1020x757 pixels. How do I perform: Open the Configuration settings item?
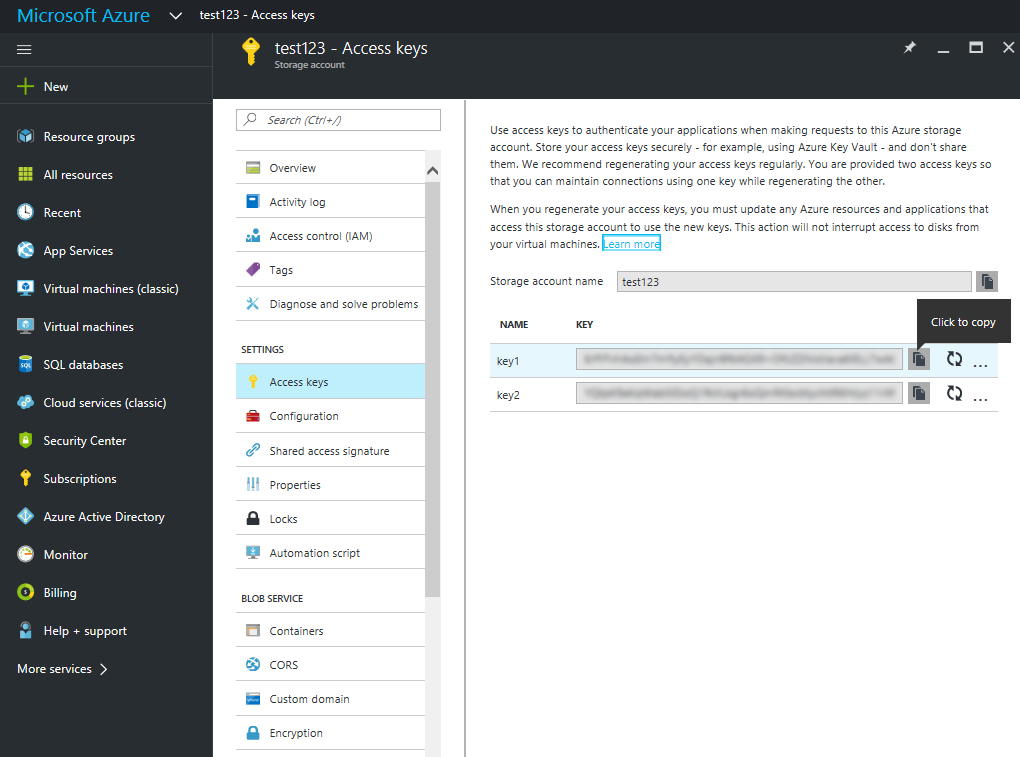(x=330, y=416)
